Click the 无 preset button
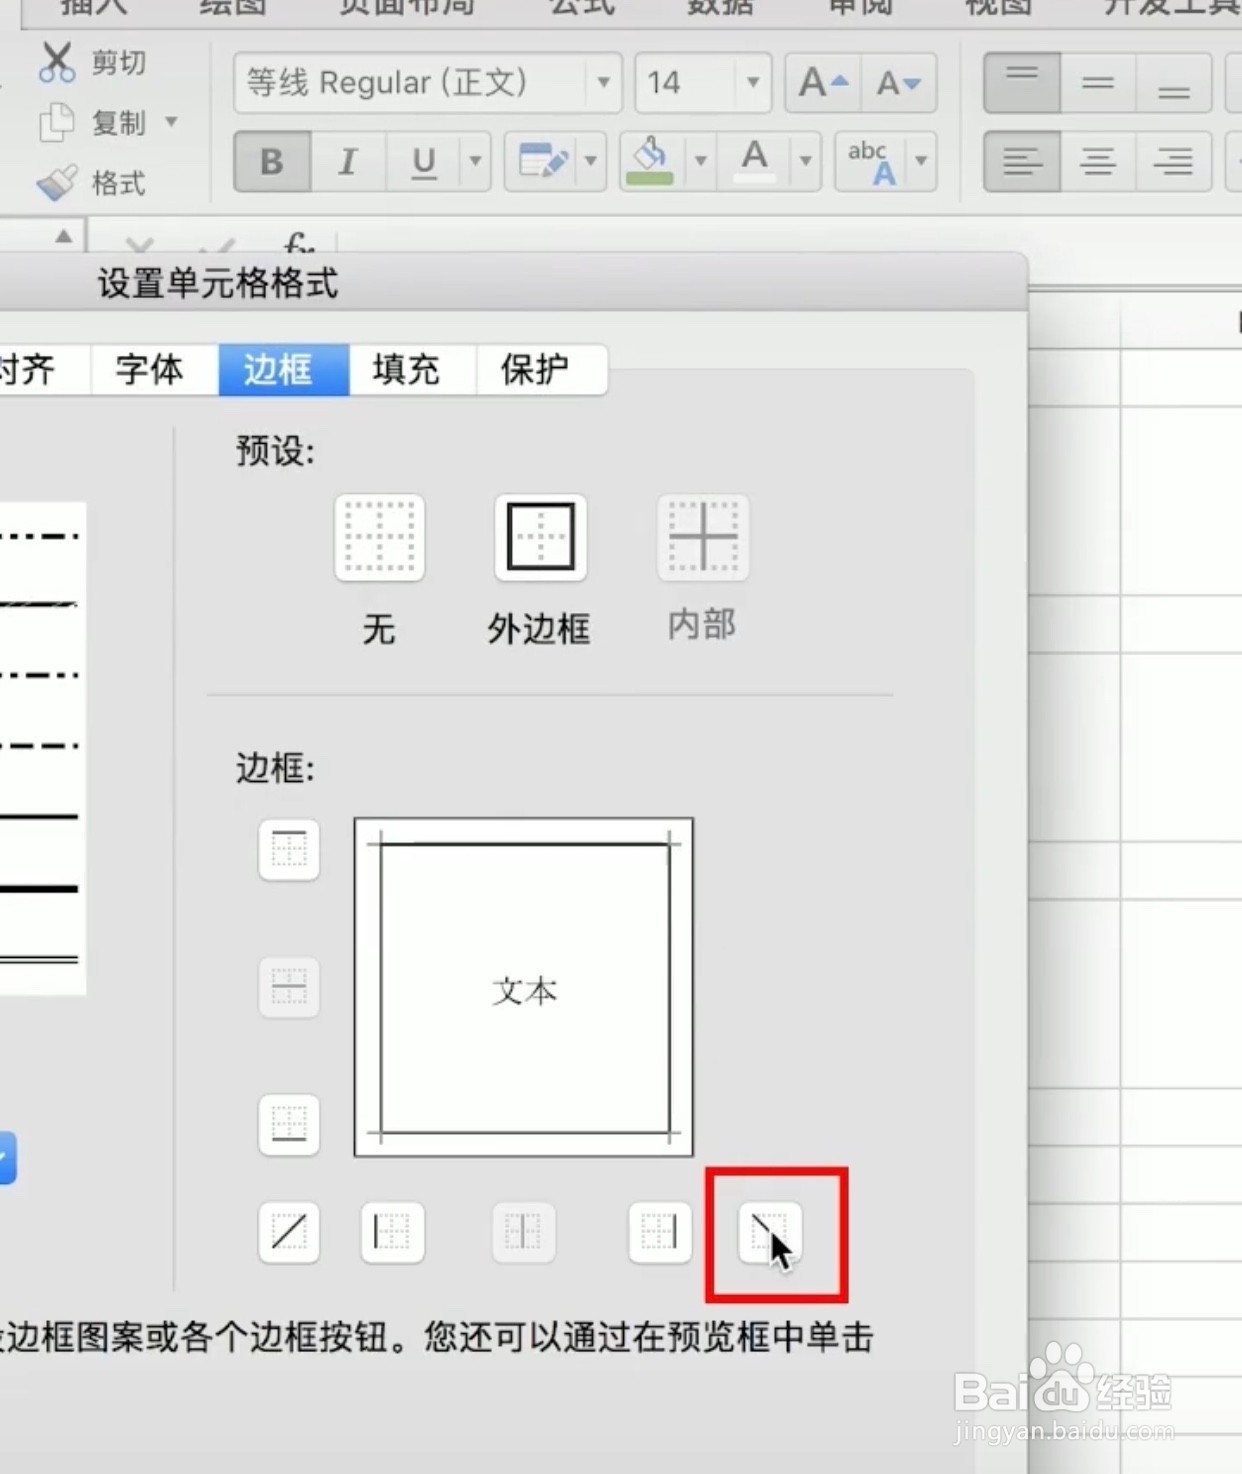 [379, 537]
